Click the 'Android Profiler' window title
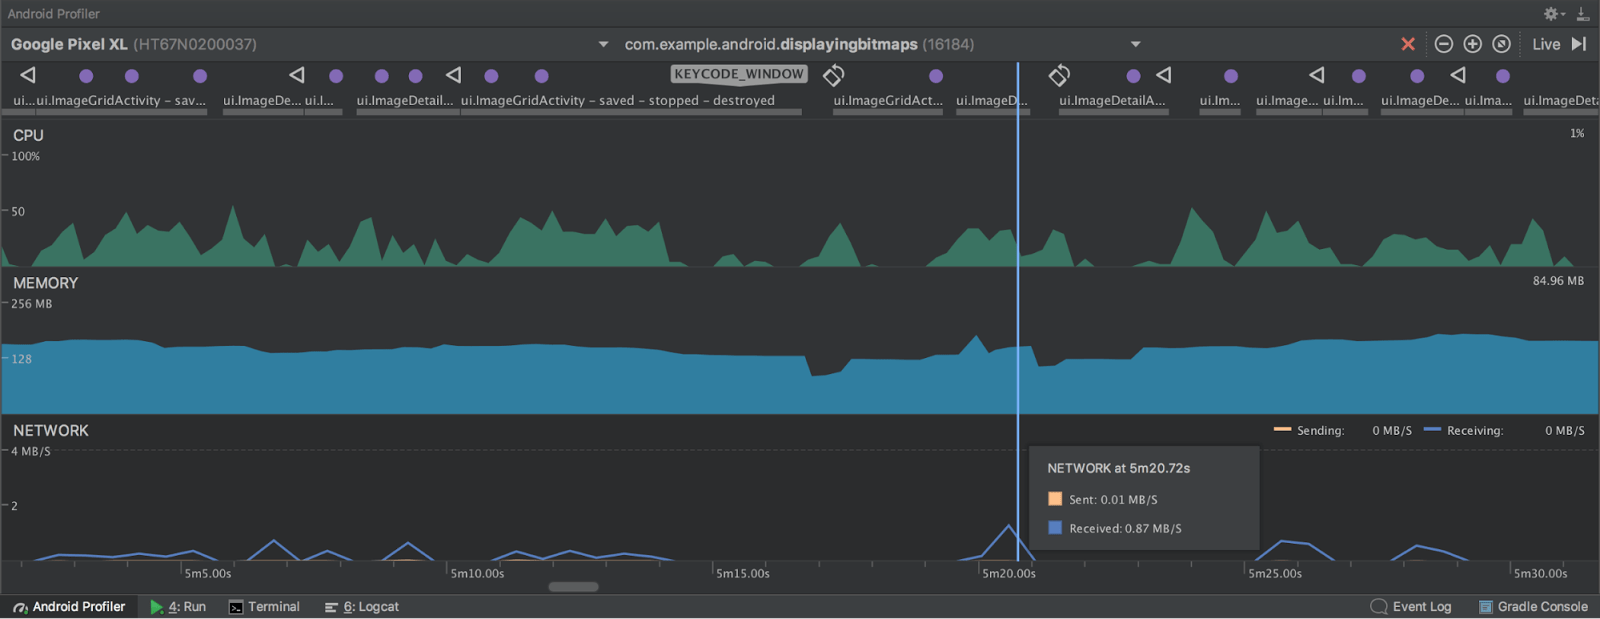This screenshot has width=1600, height=619. pyautogui.click(x=54, y=14)
